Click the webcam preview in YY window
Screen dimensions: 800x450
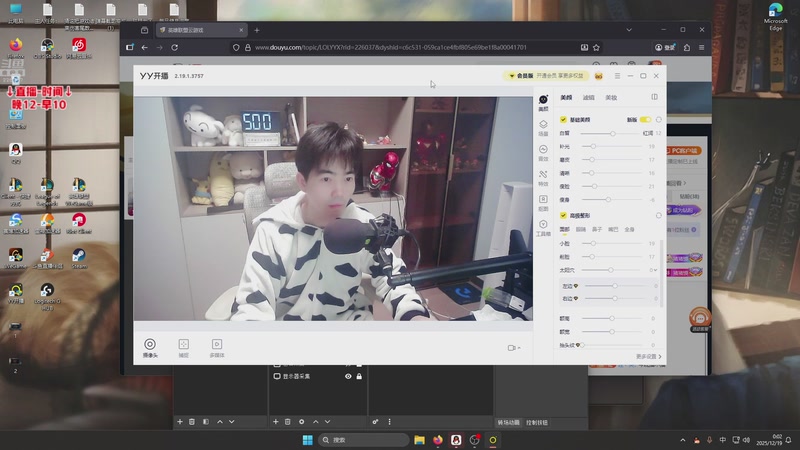tap(333, 209)
